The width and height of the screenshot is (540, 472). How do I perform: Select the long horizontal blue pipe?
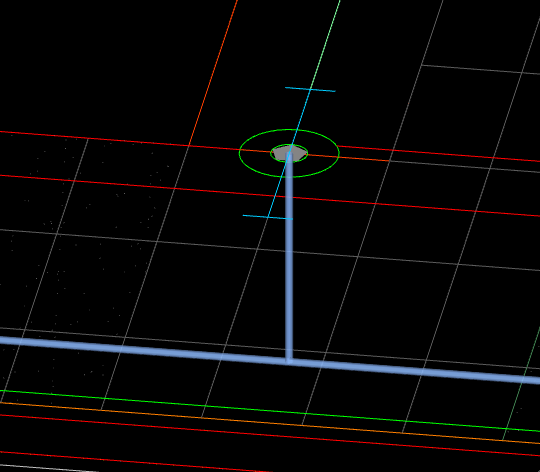270,360
